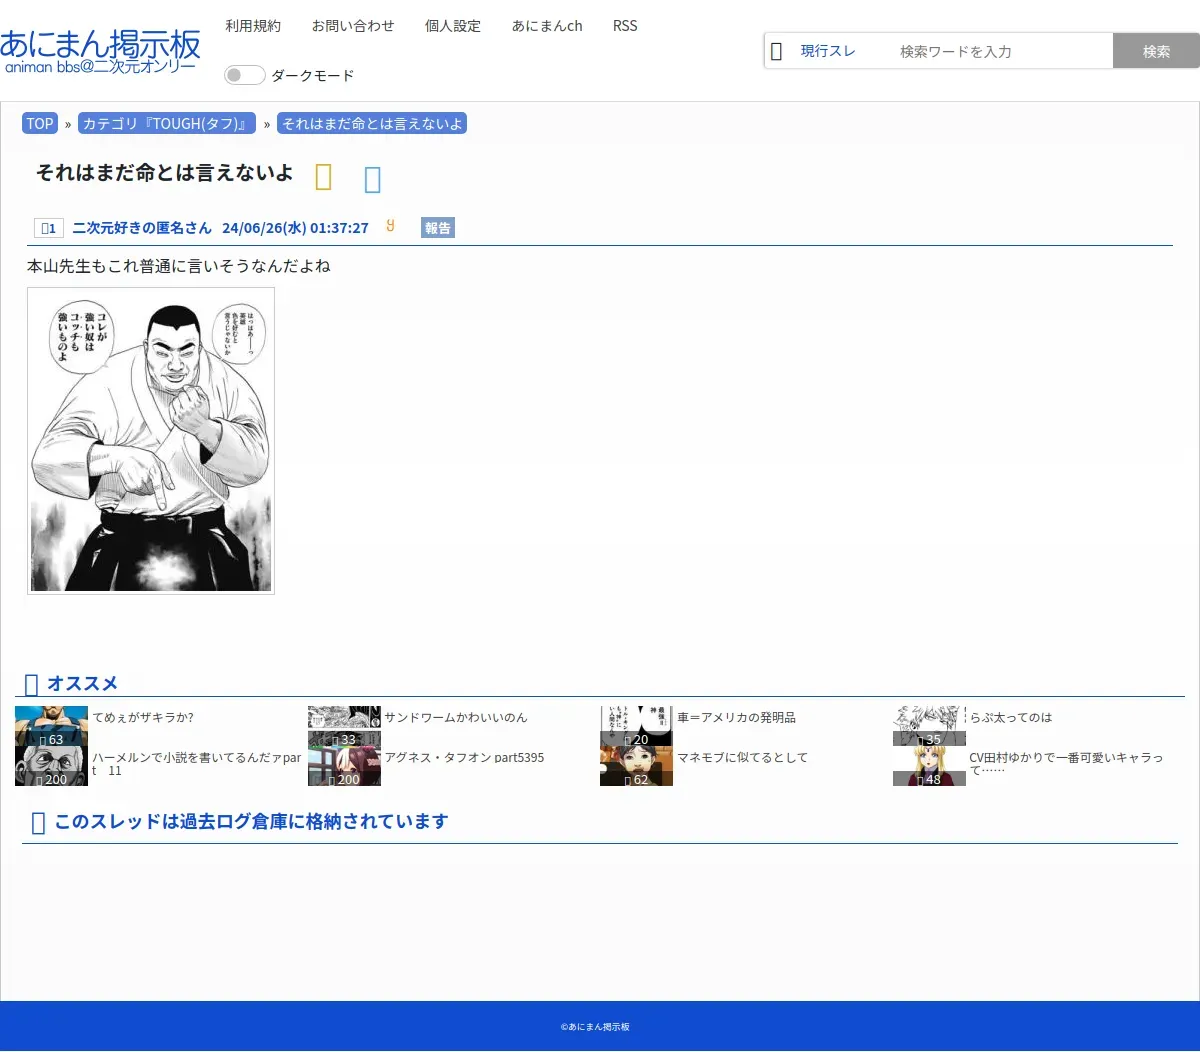
Task: Open the manga panel image in post 1
Action: point(151,441)
